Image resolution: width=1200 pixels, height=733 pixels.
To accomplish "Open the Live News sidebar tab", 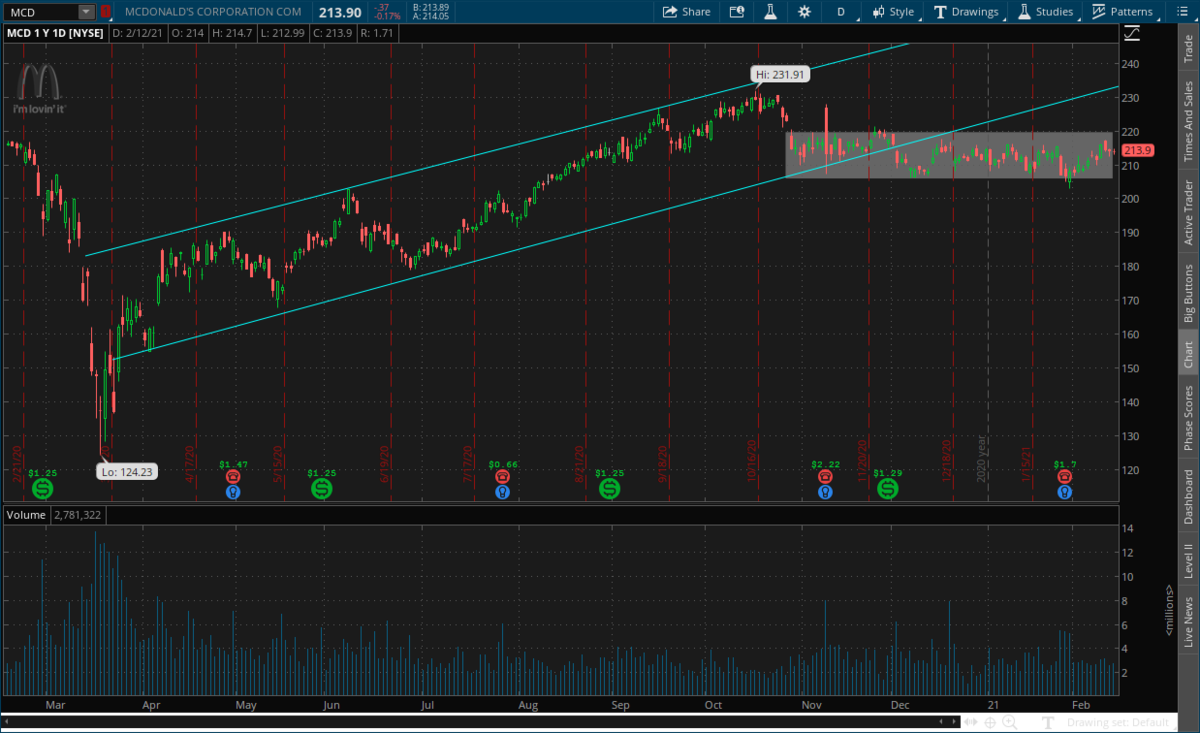I will tap(1188, 622).
